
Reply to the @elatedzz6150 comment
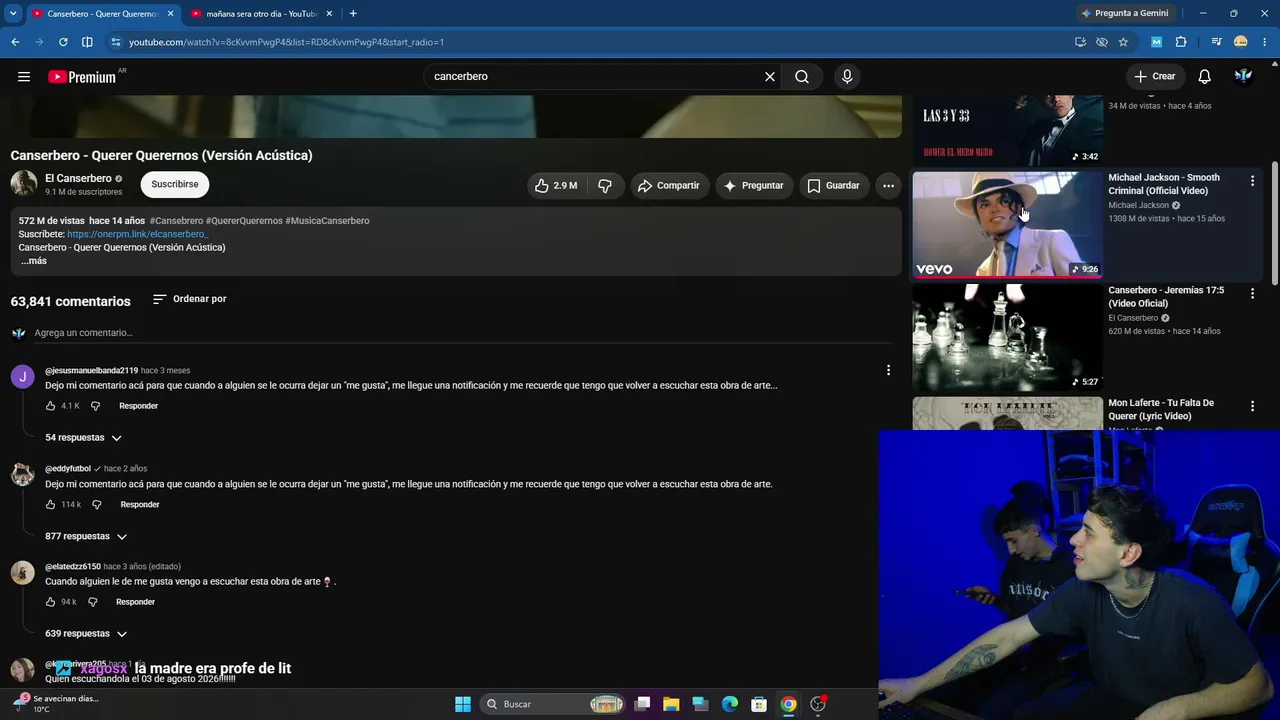(x=135, y=602)
